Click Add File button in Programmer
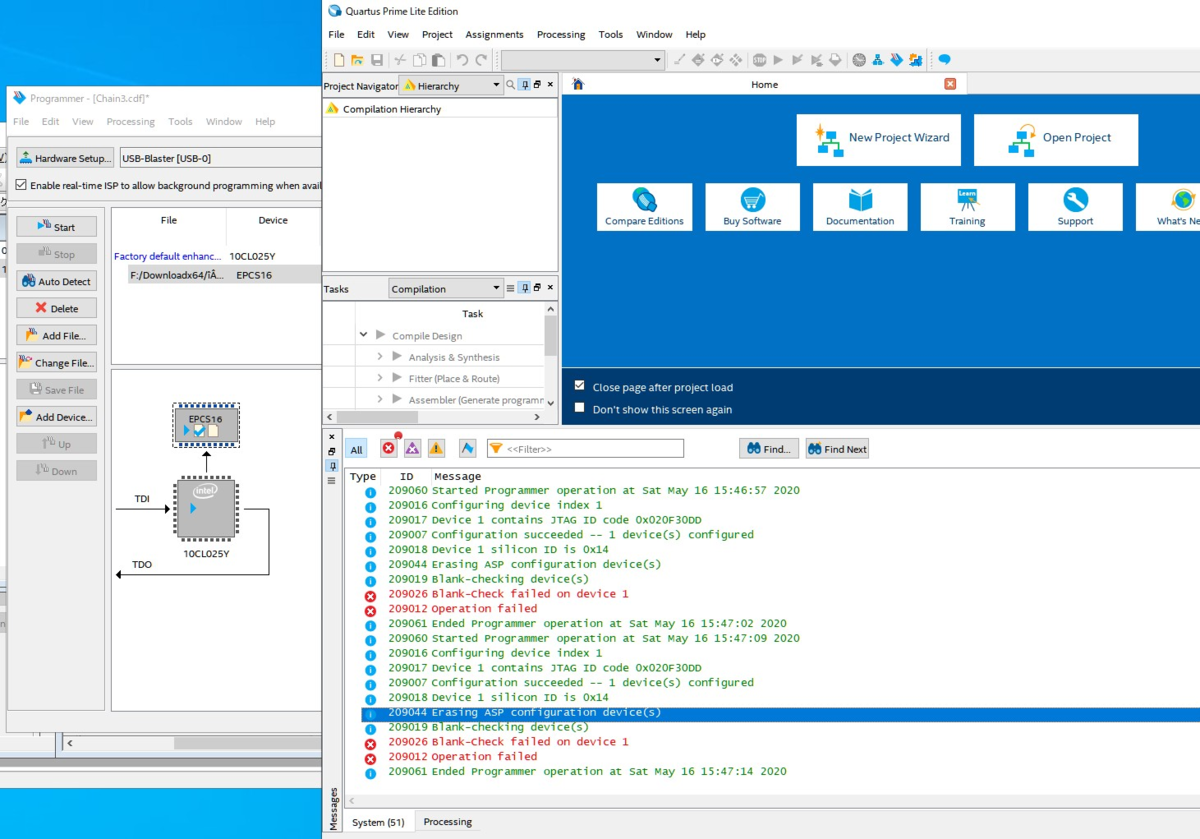The width and height of the screenshot is (1200, 839). (56, 335)
